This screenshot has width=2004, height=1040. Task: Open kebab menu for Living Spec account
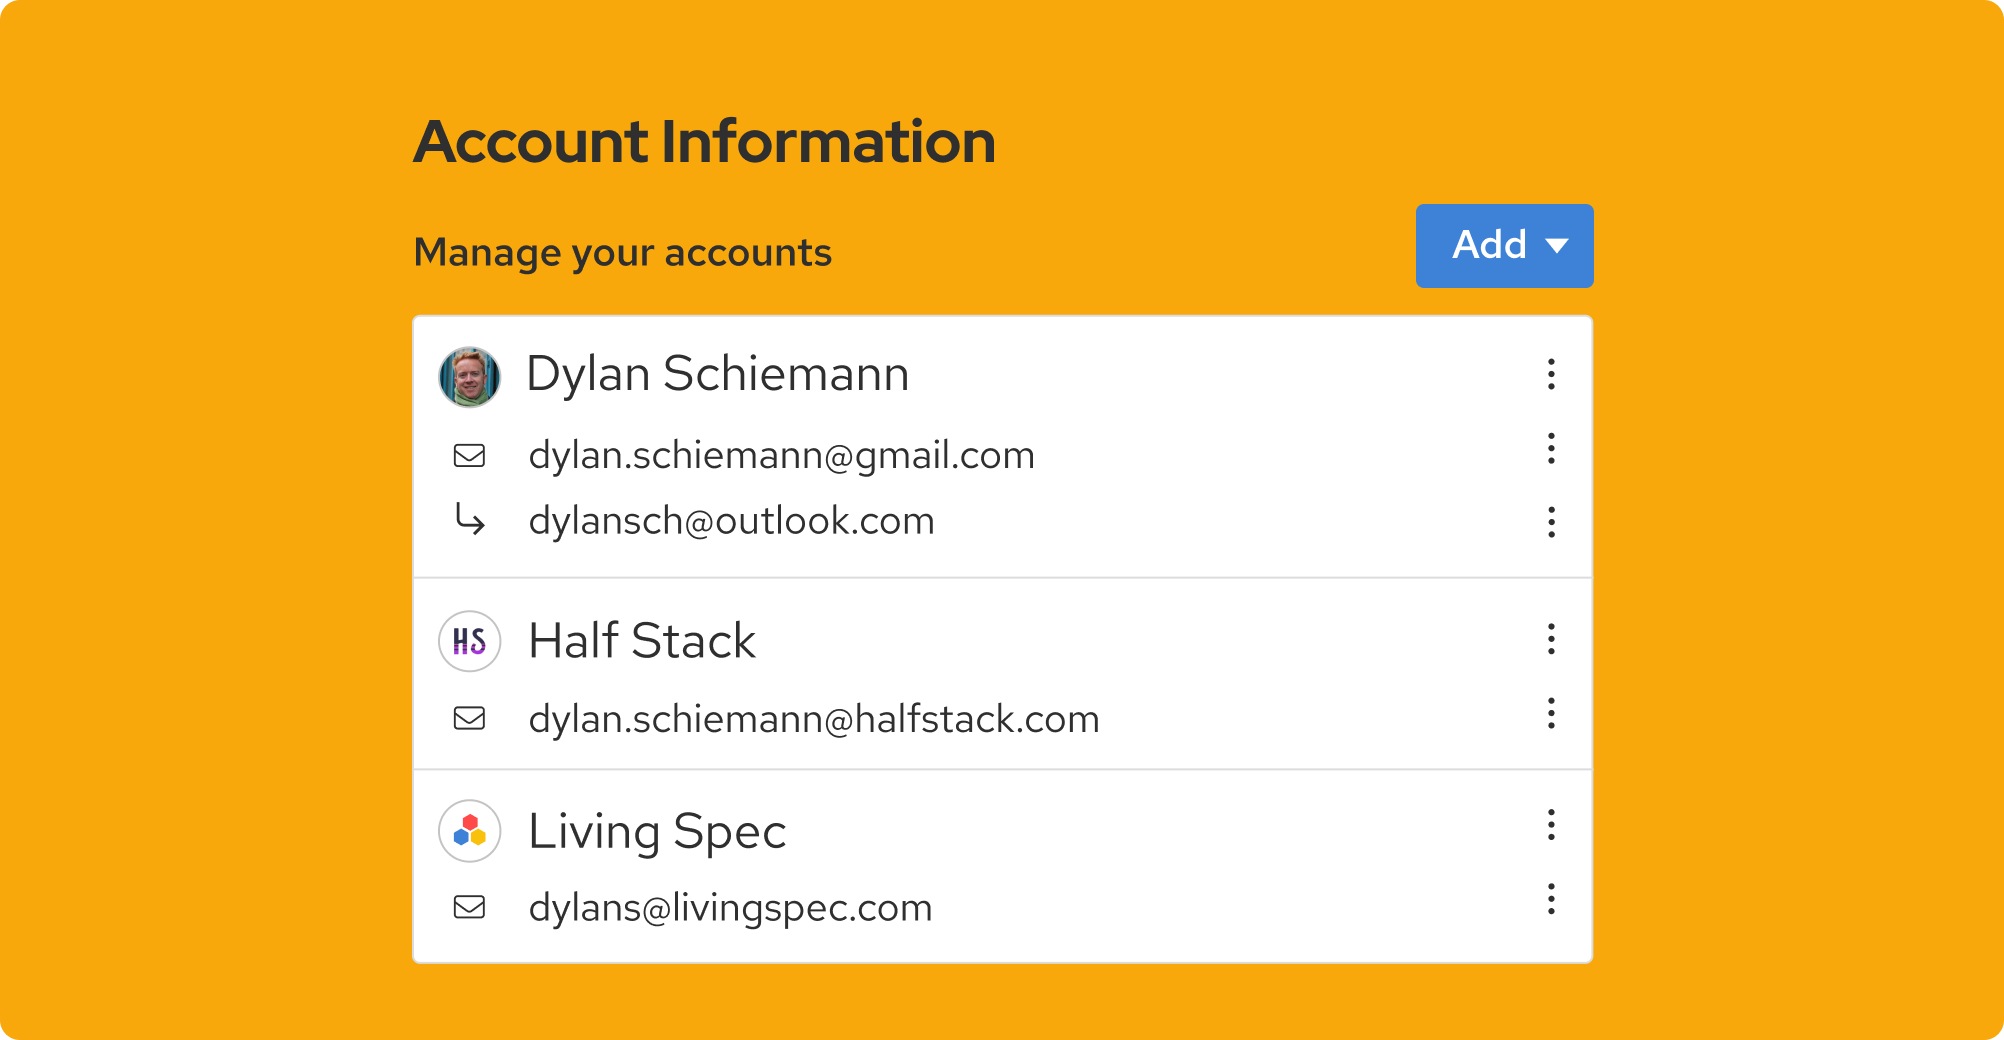point(1551,825)
